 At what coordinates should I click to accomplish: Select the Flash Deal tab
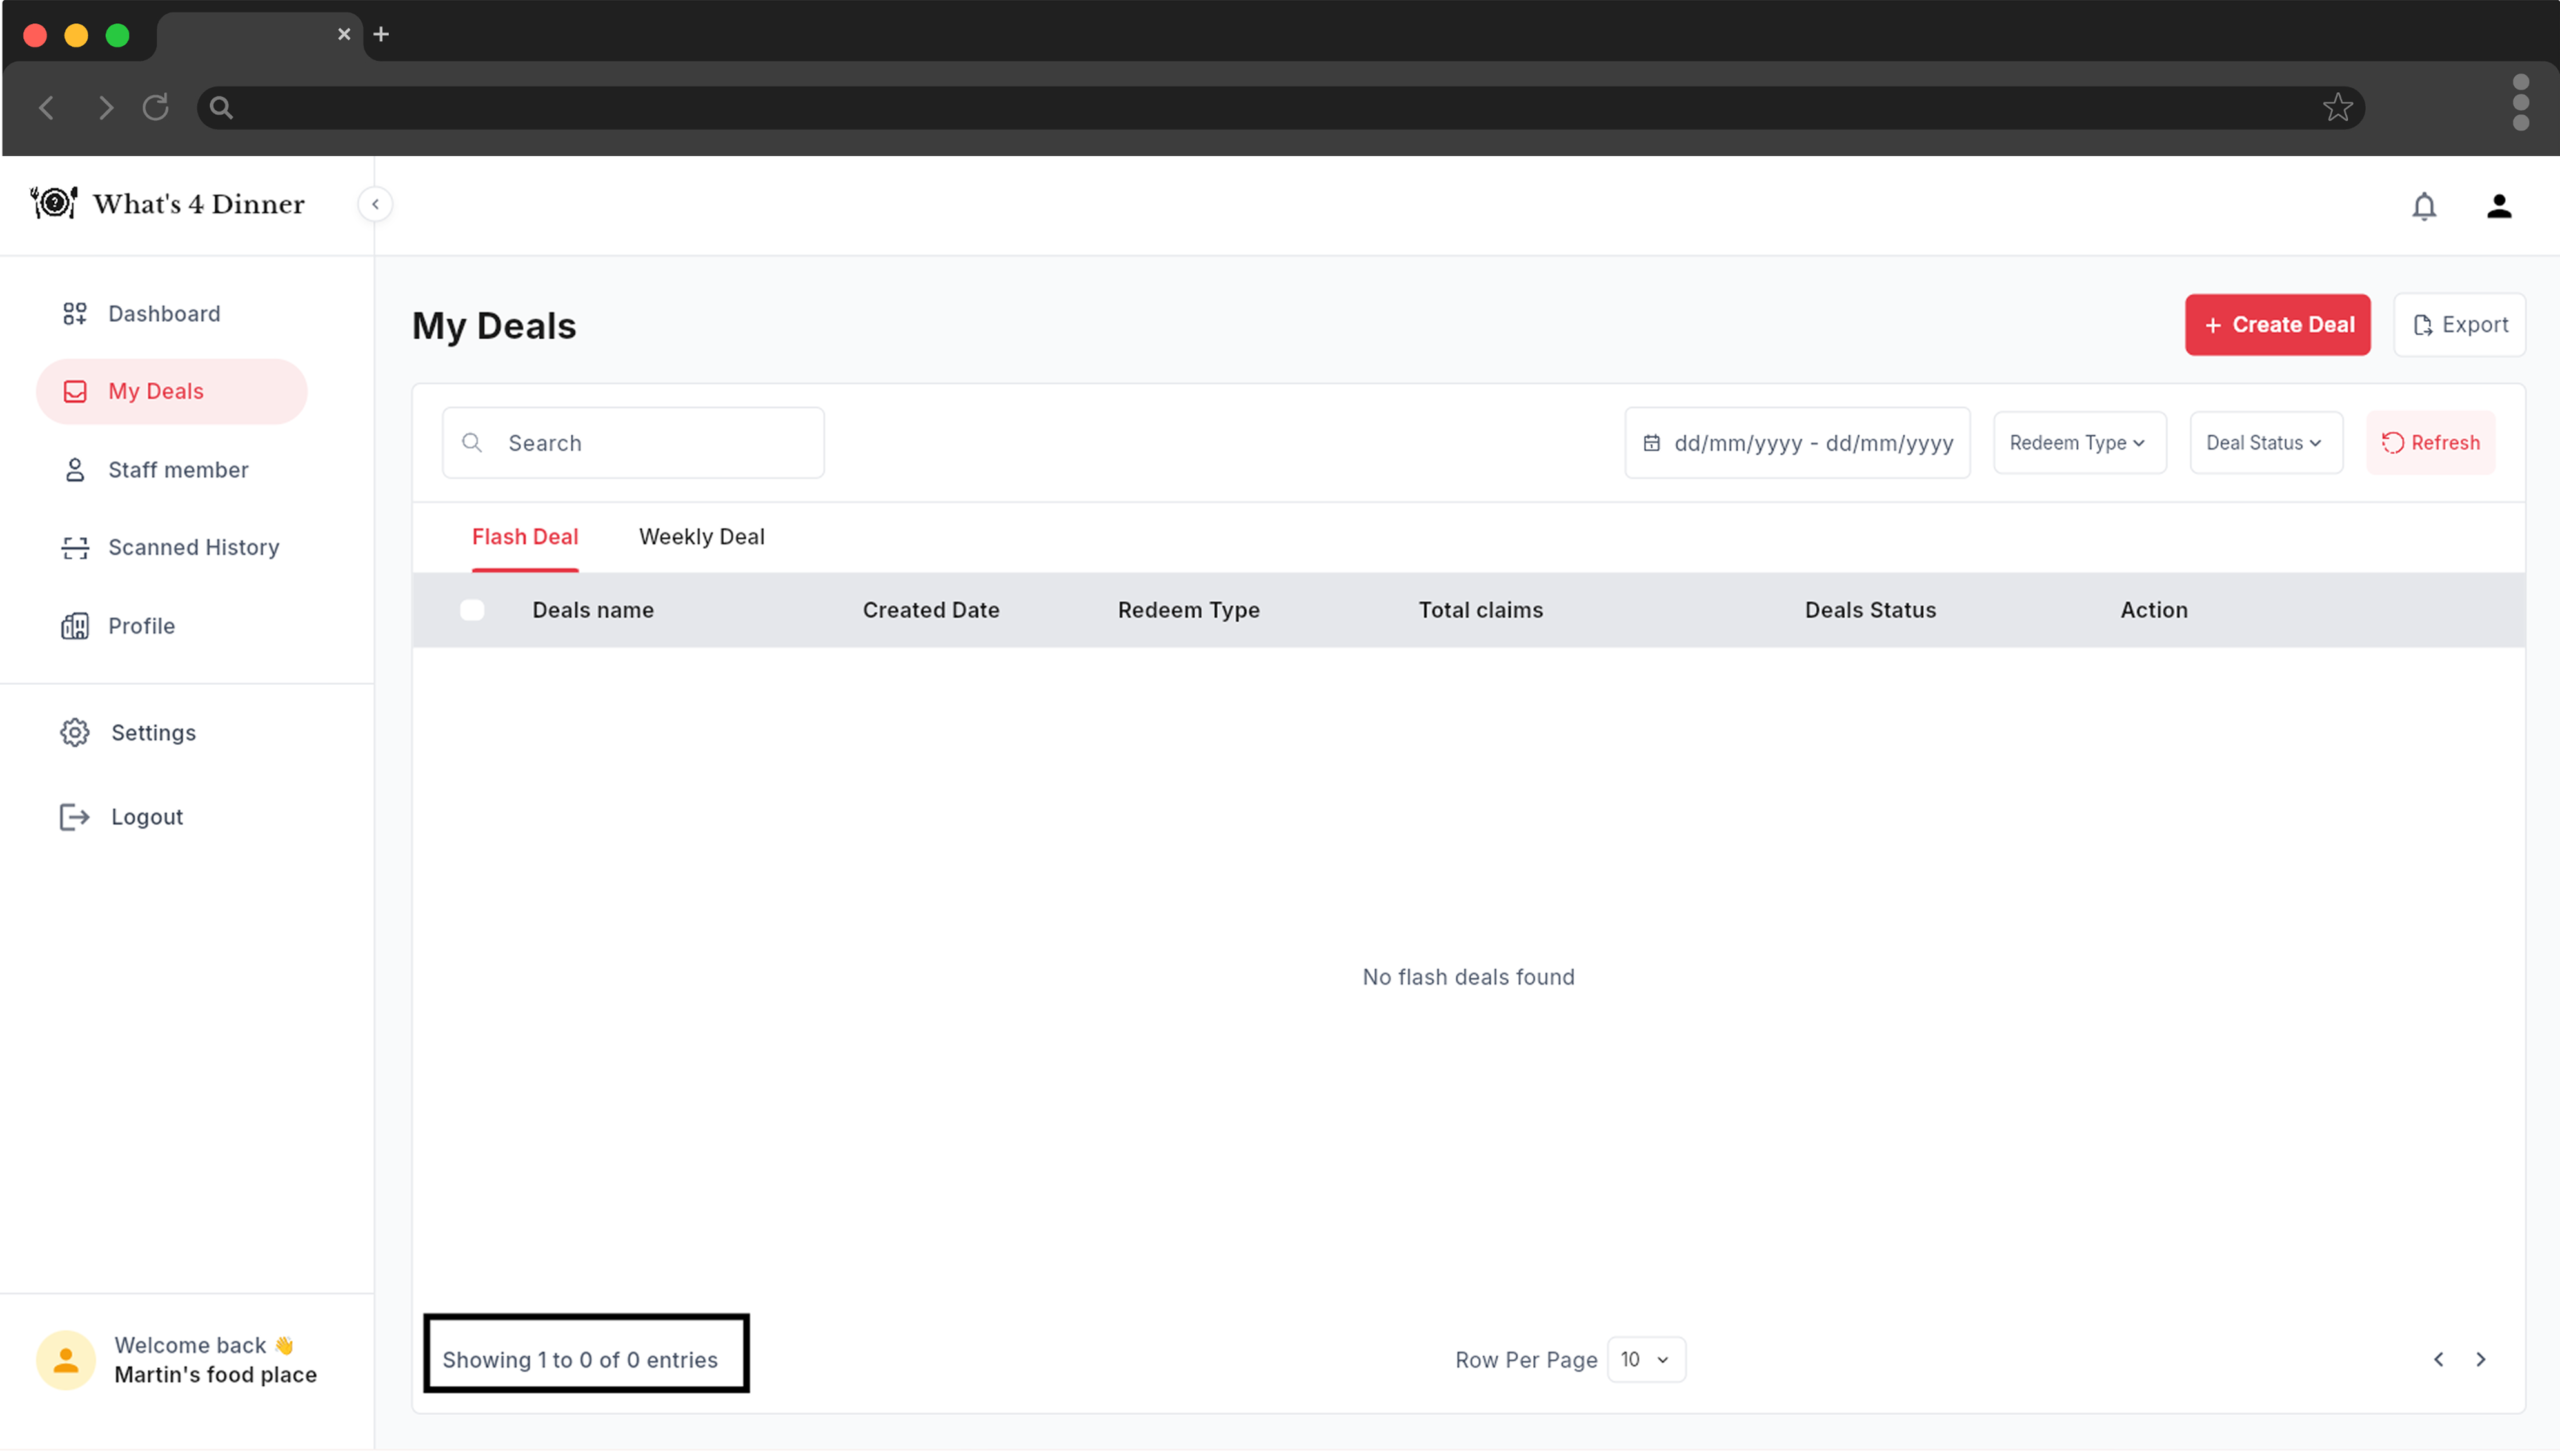[x=525, y=536]
